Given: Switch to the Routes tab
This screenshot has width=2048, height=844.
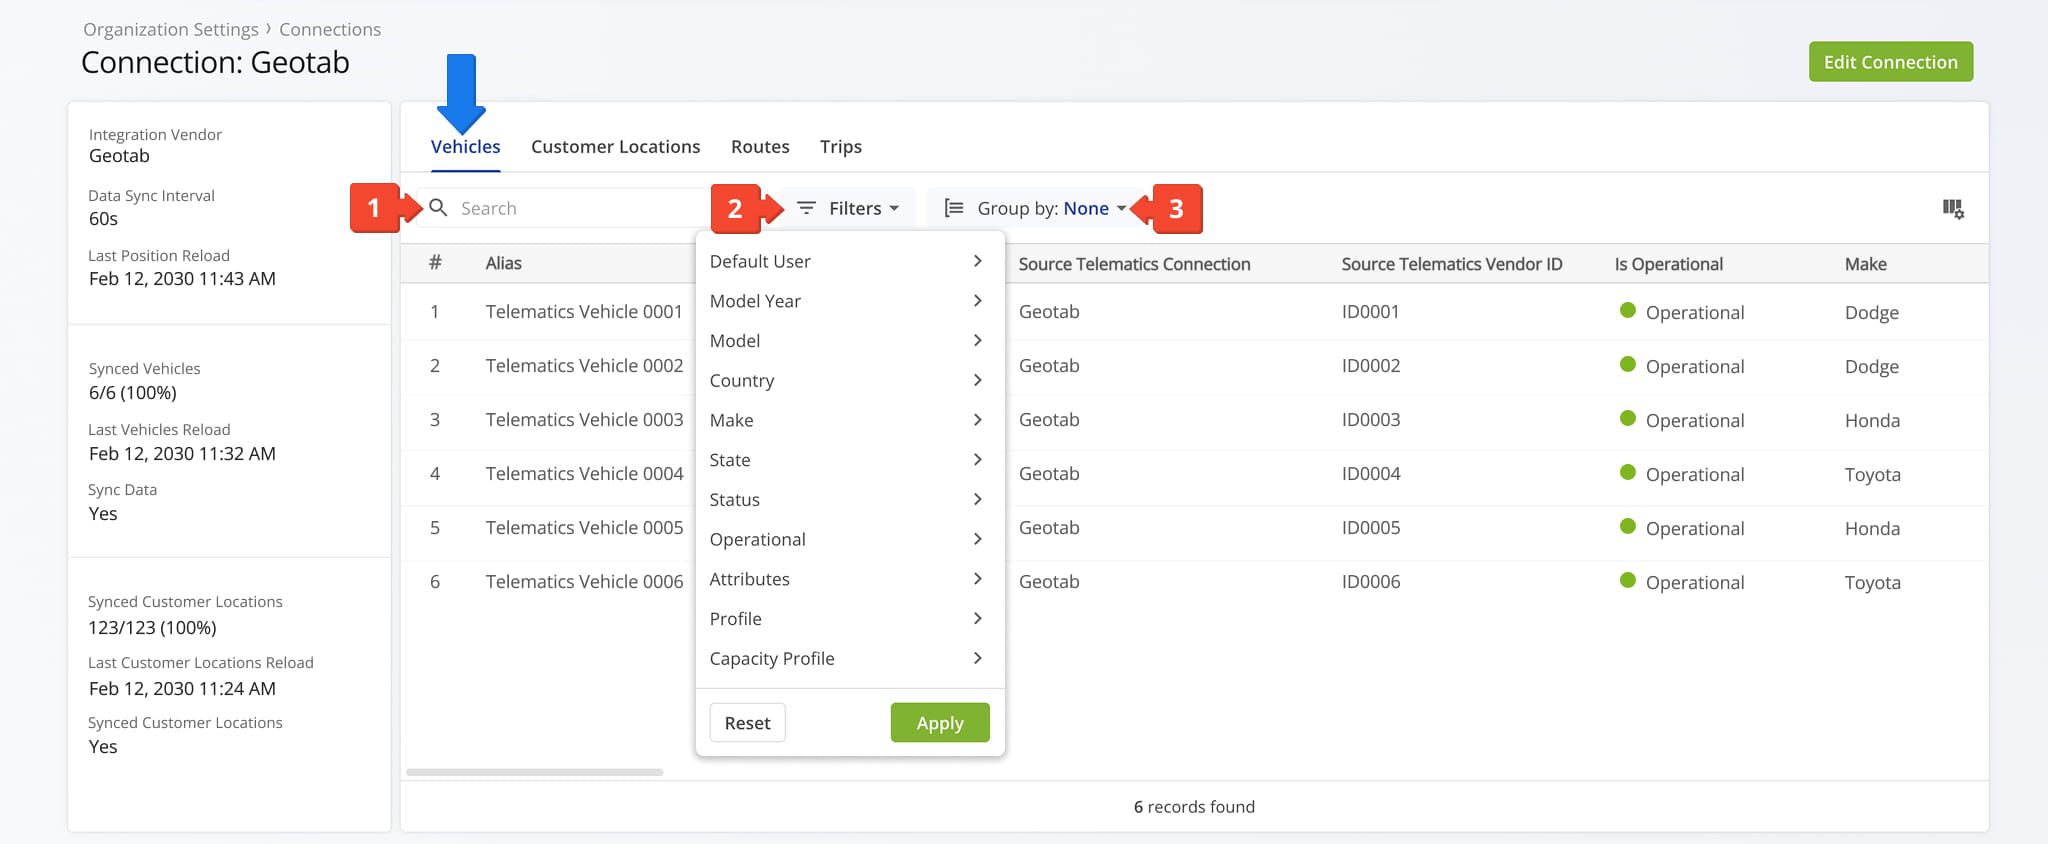Looking at the screenshot, I should pos(760,146).
